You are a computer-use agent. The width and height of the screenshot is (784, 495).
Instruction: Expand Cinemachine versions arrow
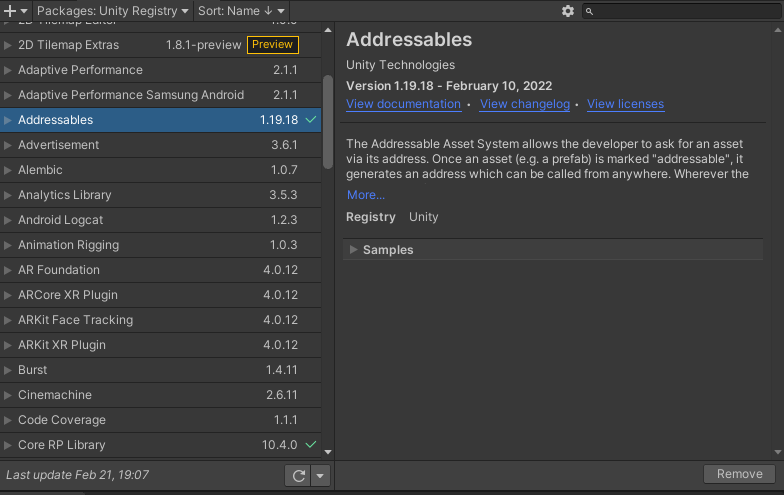pyautogui.click(x=8, y=395)
